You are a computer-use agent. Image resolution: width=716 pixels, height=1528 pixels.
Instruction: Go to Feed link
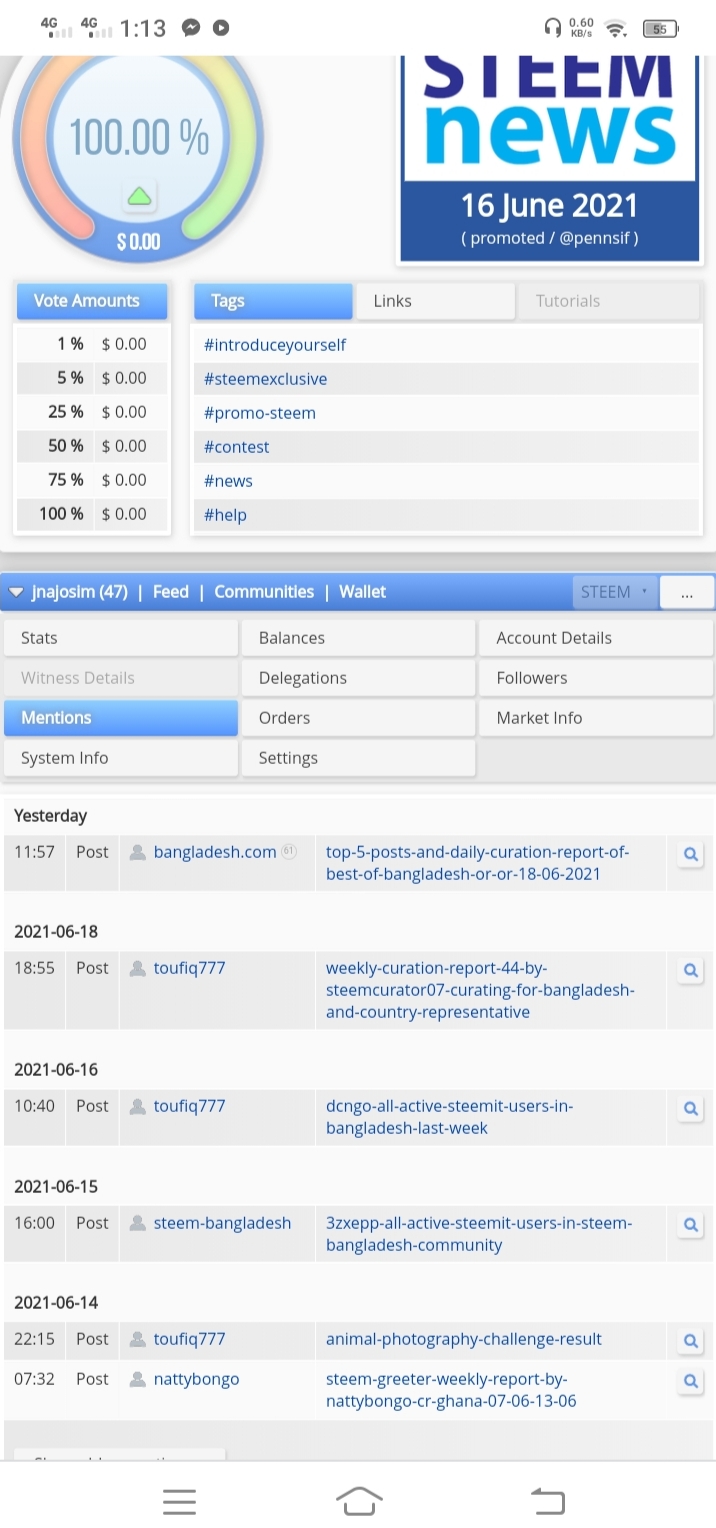coord(170,592)
